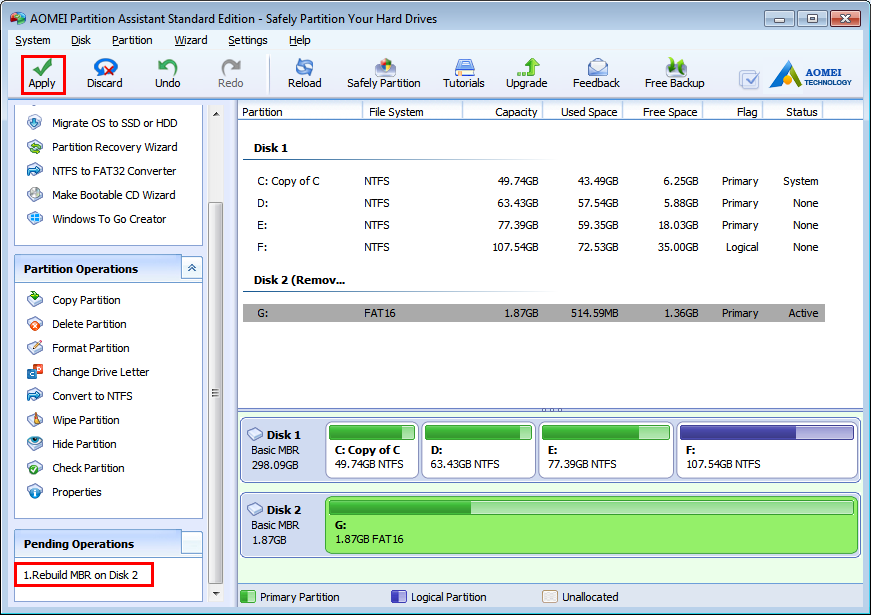Undo the last operation

(167, 74)
